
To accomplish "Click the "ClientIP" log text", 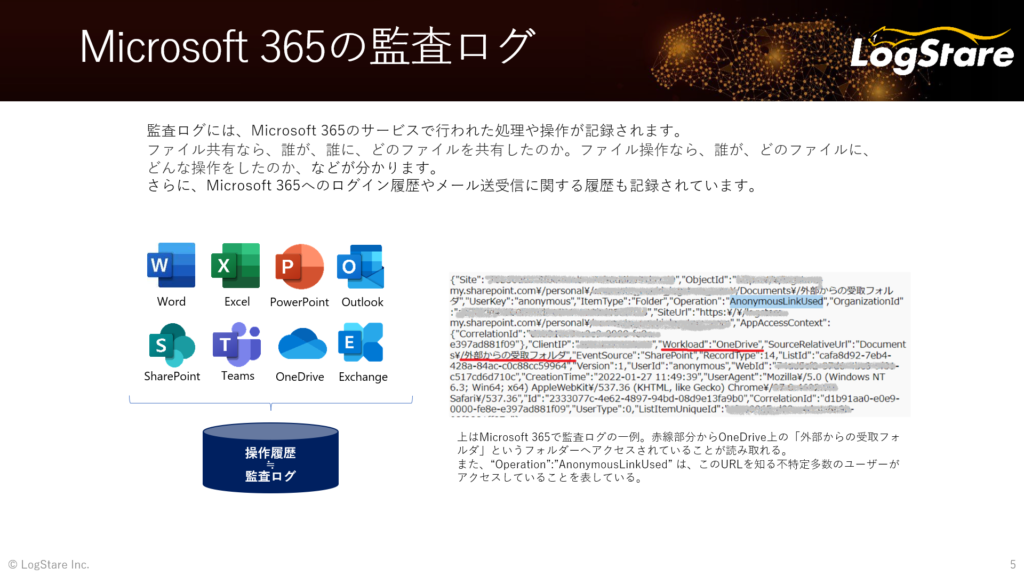I will coord(552,344).
